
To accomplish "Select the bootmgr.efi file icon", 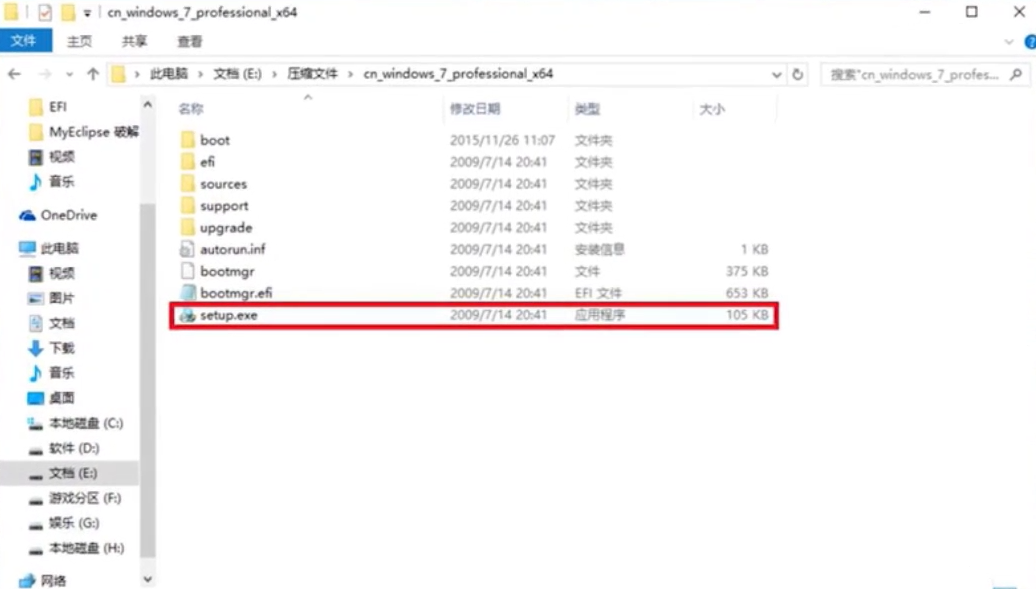I will tap(188, 292).
